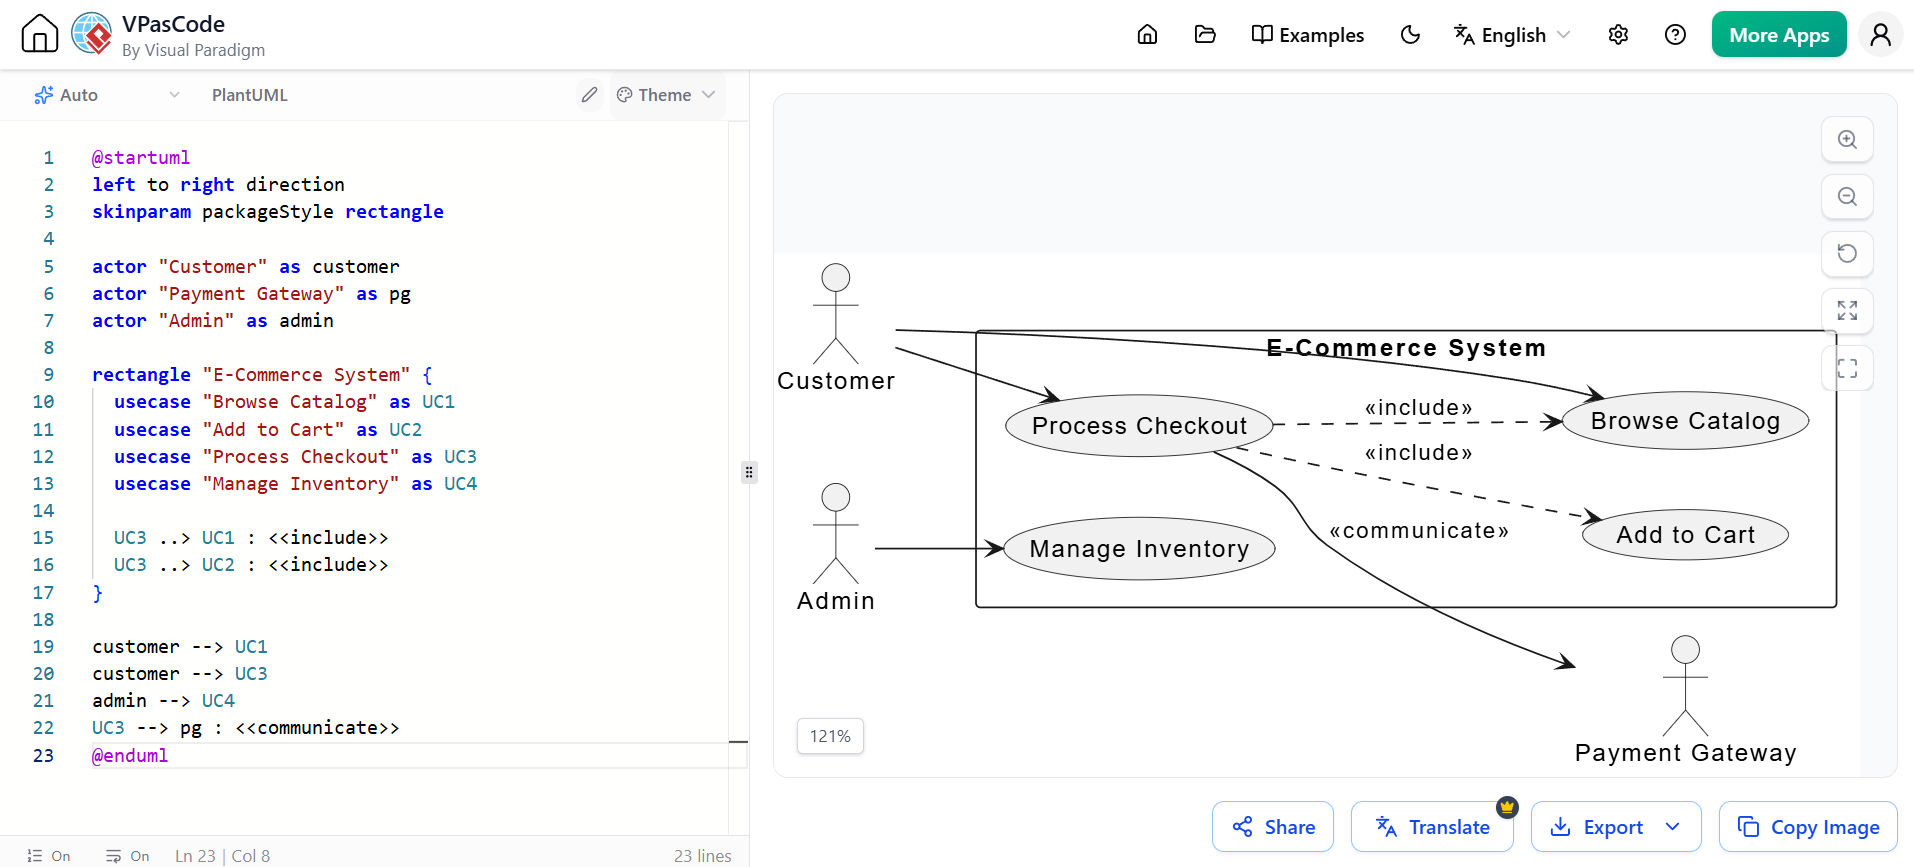Click the PlantUML language label
Viewport: 1914px width, 867px height.
250,95
